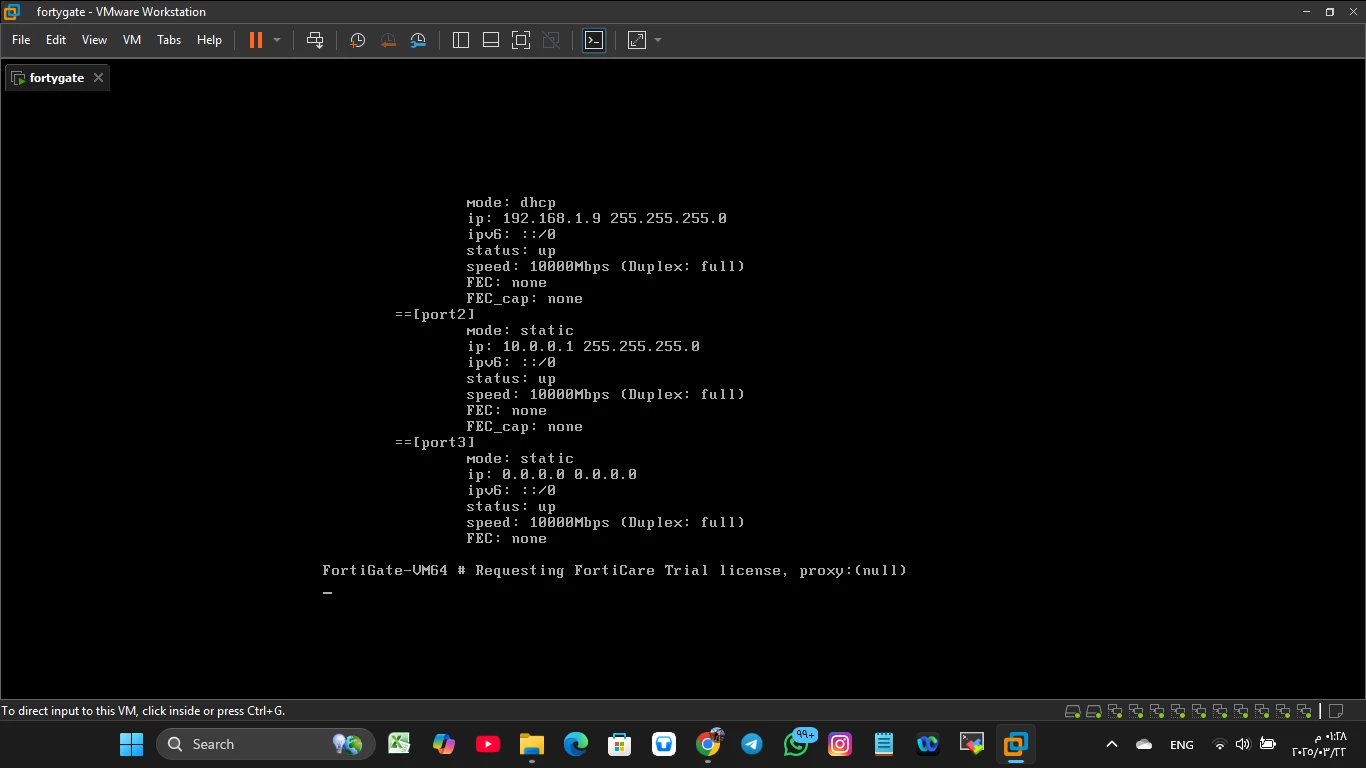Image resolution: width=1366 pixels, height=768 pixels.
Task: Close the fortygate tab
Action: [98, 78]
